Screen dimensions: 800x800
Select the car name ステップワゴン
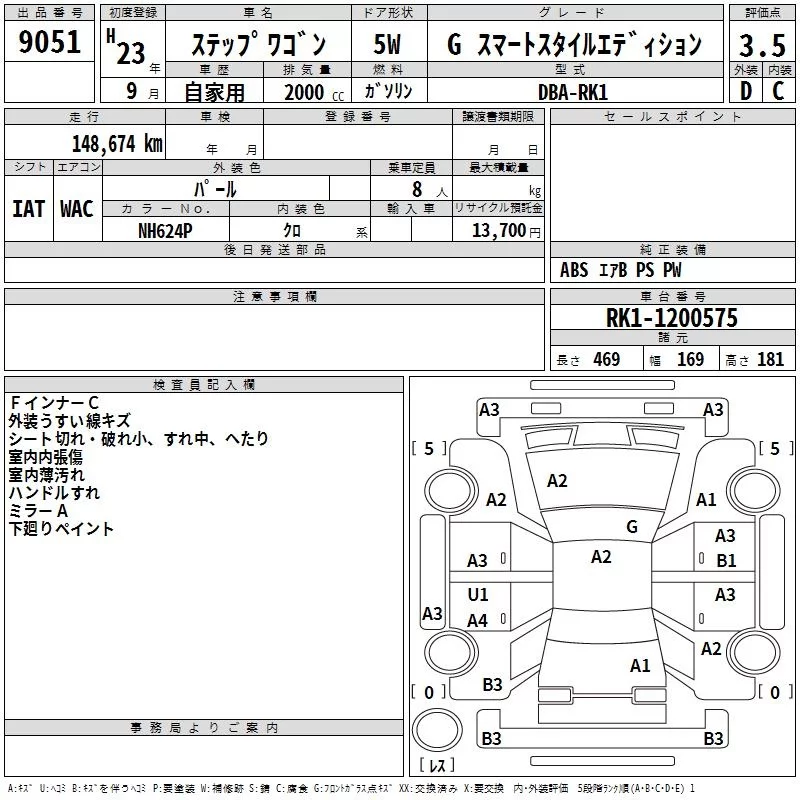click(258, 44)
